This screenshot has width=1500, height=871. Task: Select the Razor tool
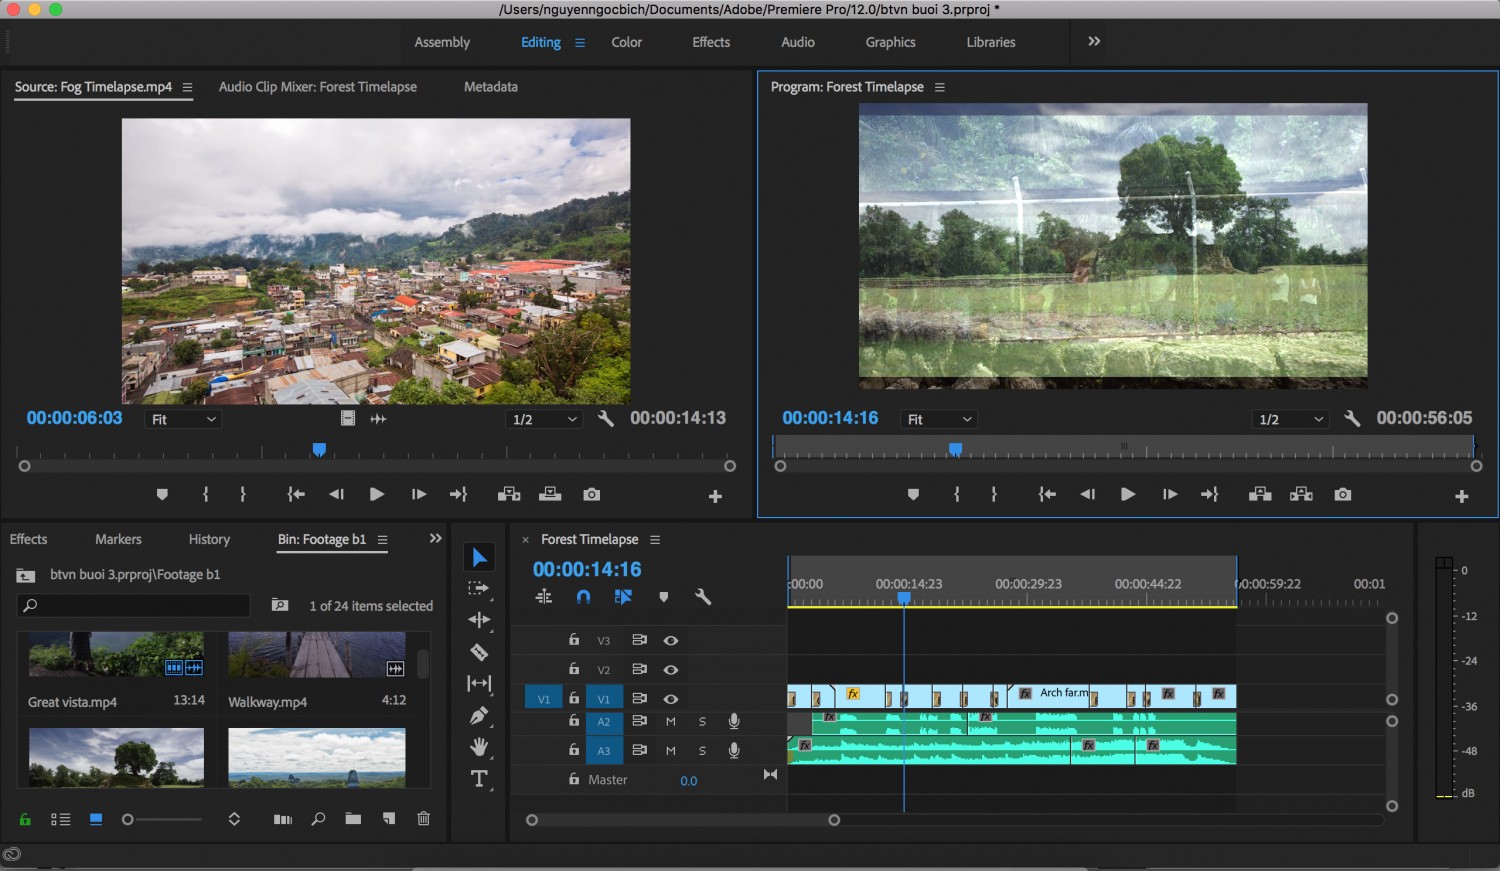pos(479,652)
